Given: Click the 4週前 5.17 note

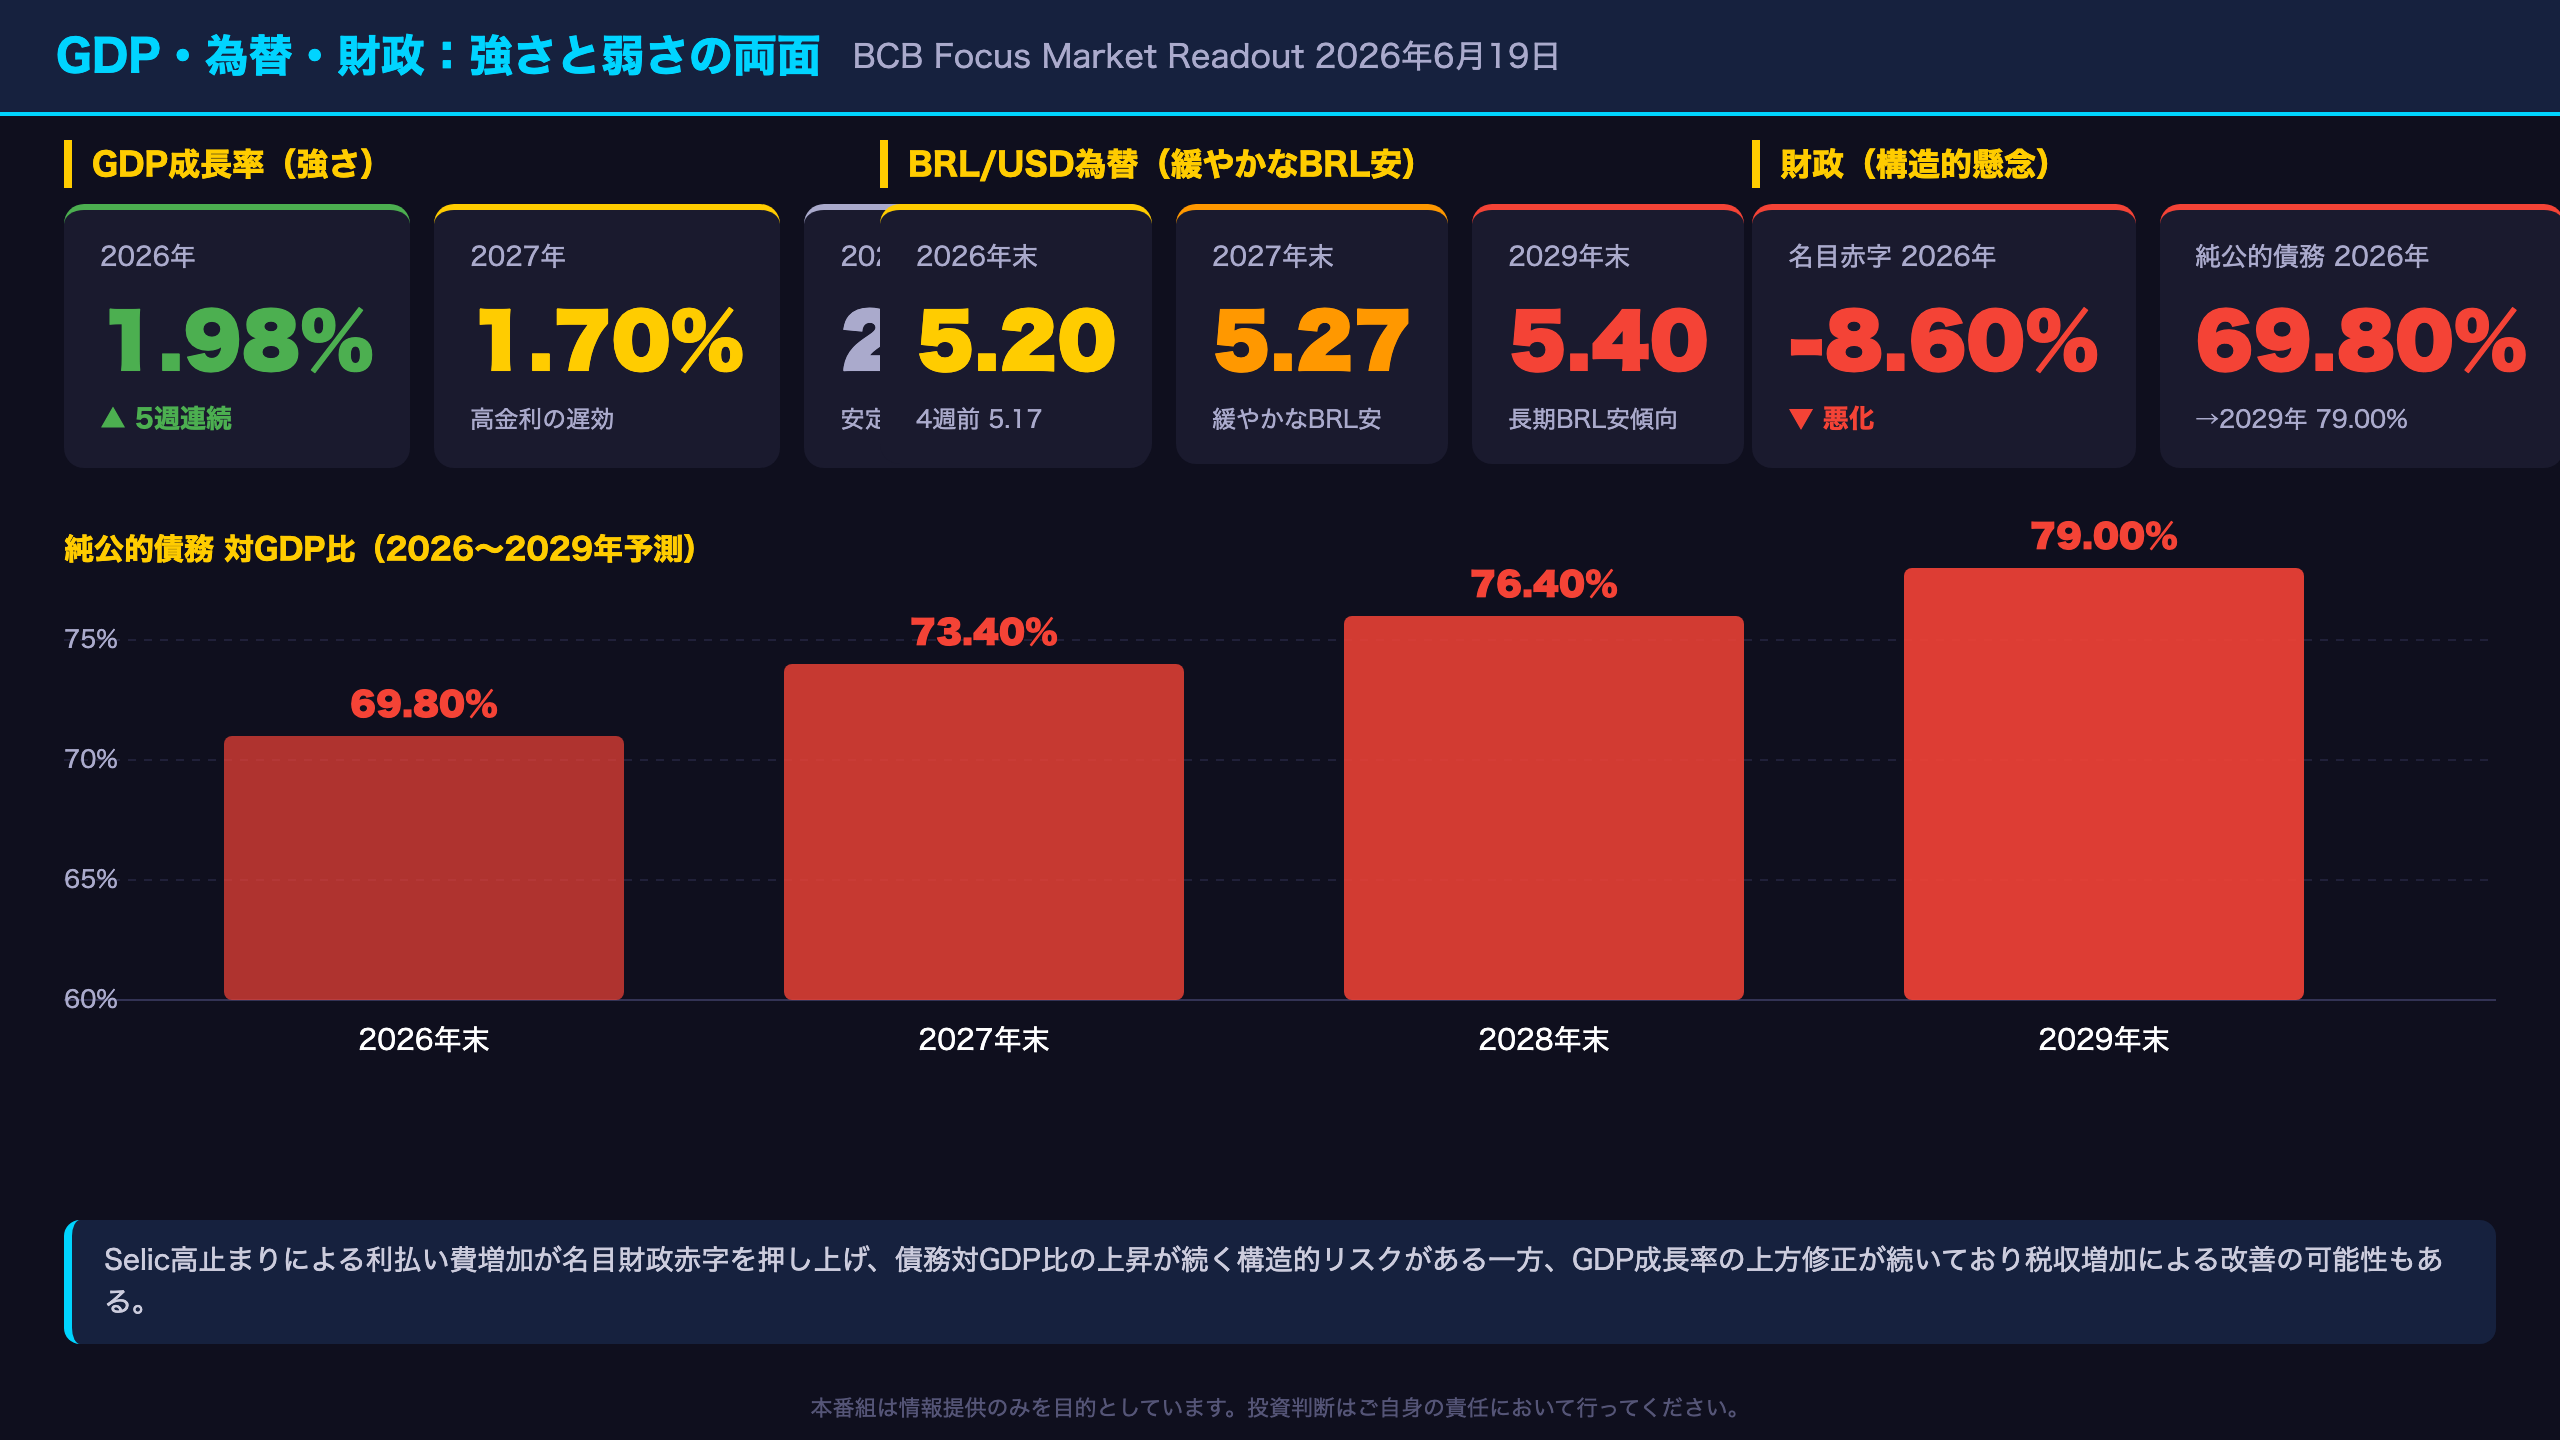Looking at the screenshot, I should coord(979,419).
